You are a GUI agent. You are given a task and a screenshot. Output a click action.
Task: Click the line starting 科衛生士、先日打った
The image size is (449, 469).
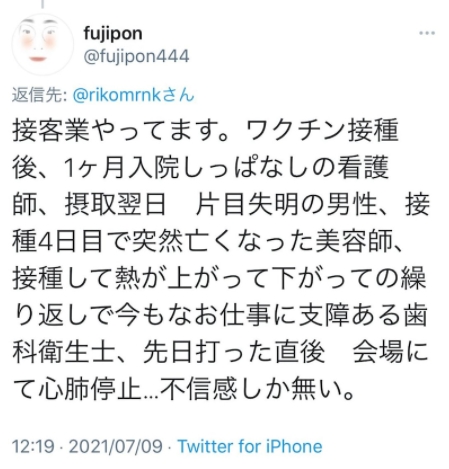coord(220,352)
